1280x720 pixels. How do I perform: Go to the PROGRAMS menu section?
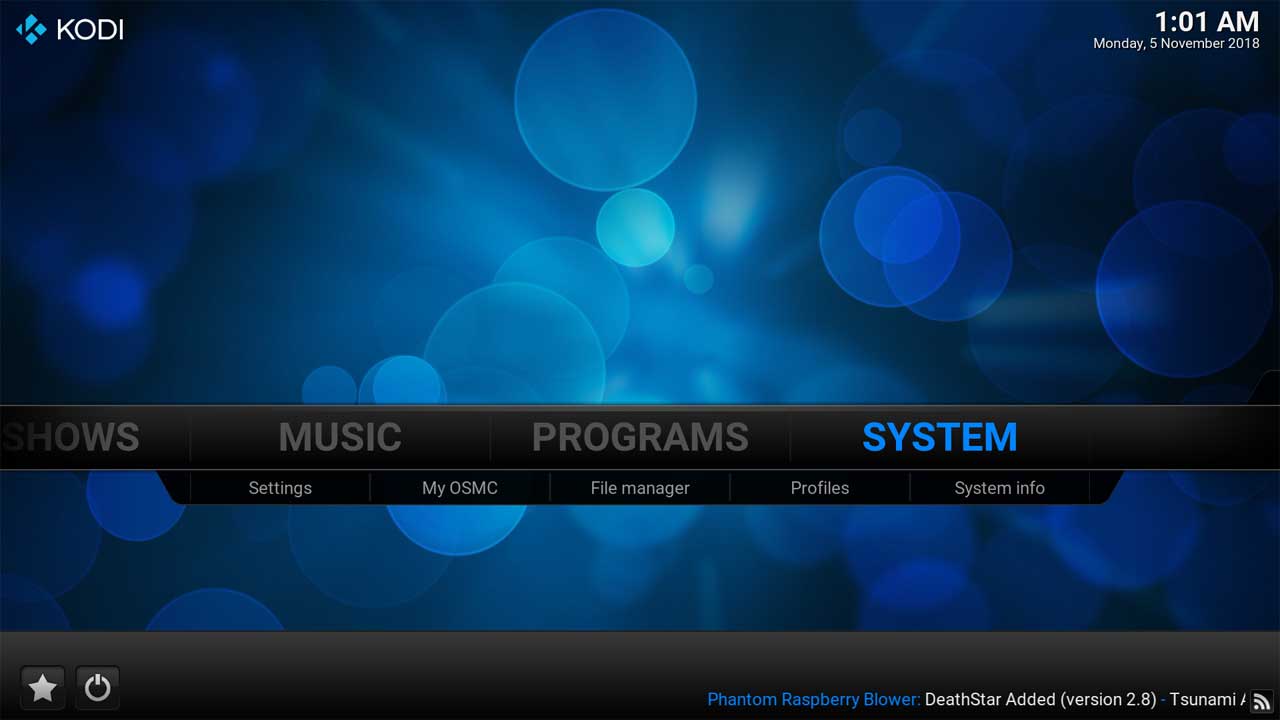(640, 438)
